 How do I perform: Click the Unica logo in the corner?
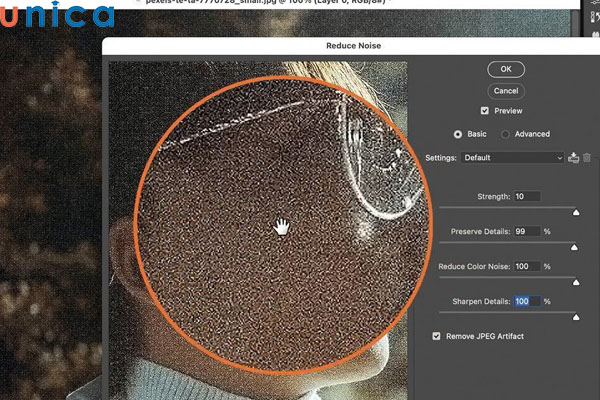57,17
